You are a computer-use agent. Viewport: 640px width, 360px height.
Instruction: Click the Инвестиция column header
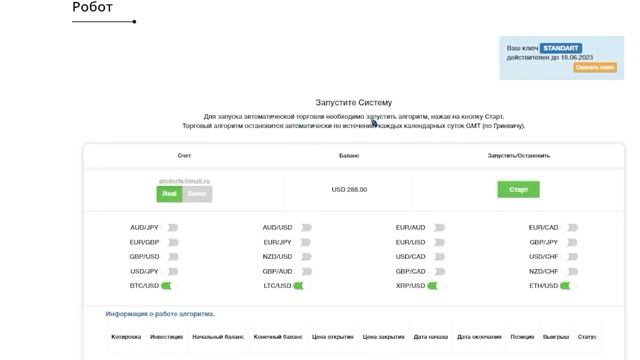tap(167, 337)
